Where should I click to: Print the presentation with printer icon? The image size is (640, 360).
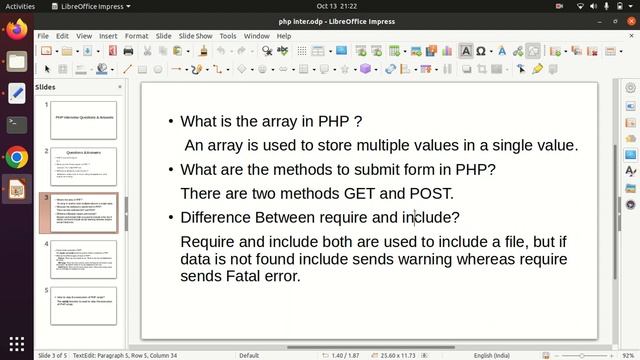(x=128, y=51)
